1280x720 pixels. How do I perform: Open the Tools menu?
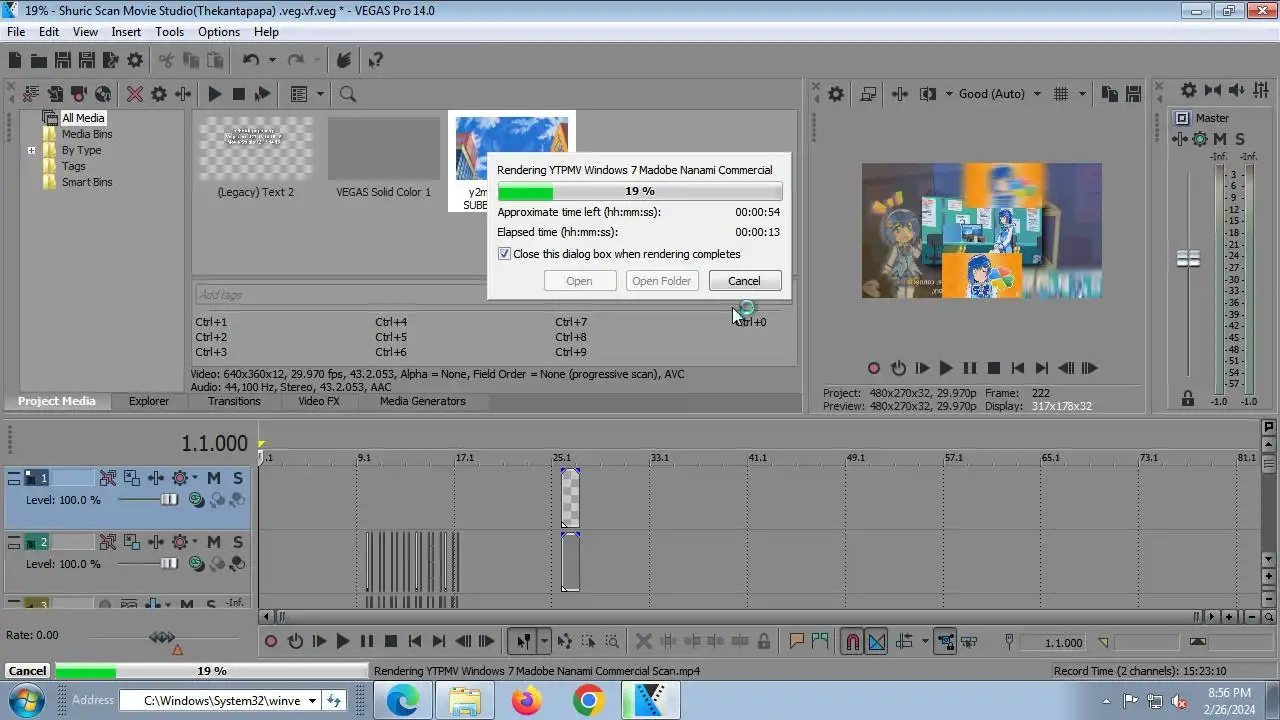pos(169,32)
